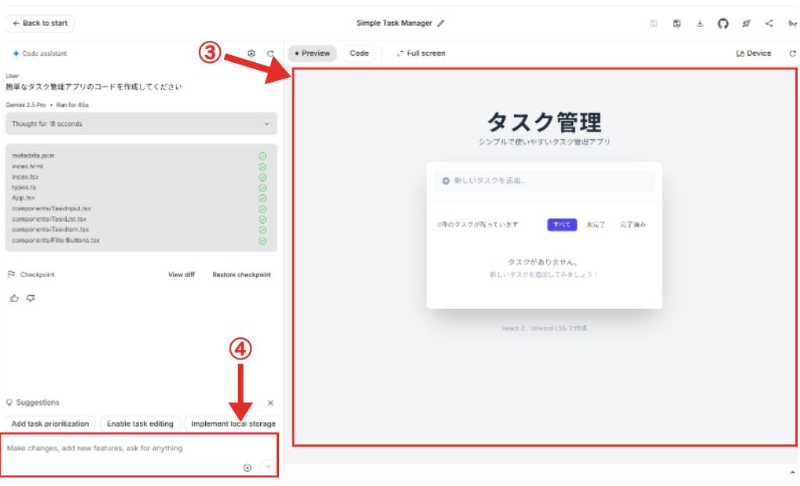Open the index.tsx file entry
The image size is (800, 486).
pos(26,177)
